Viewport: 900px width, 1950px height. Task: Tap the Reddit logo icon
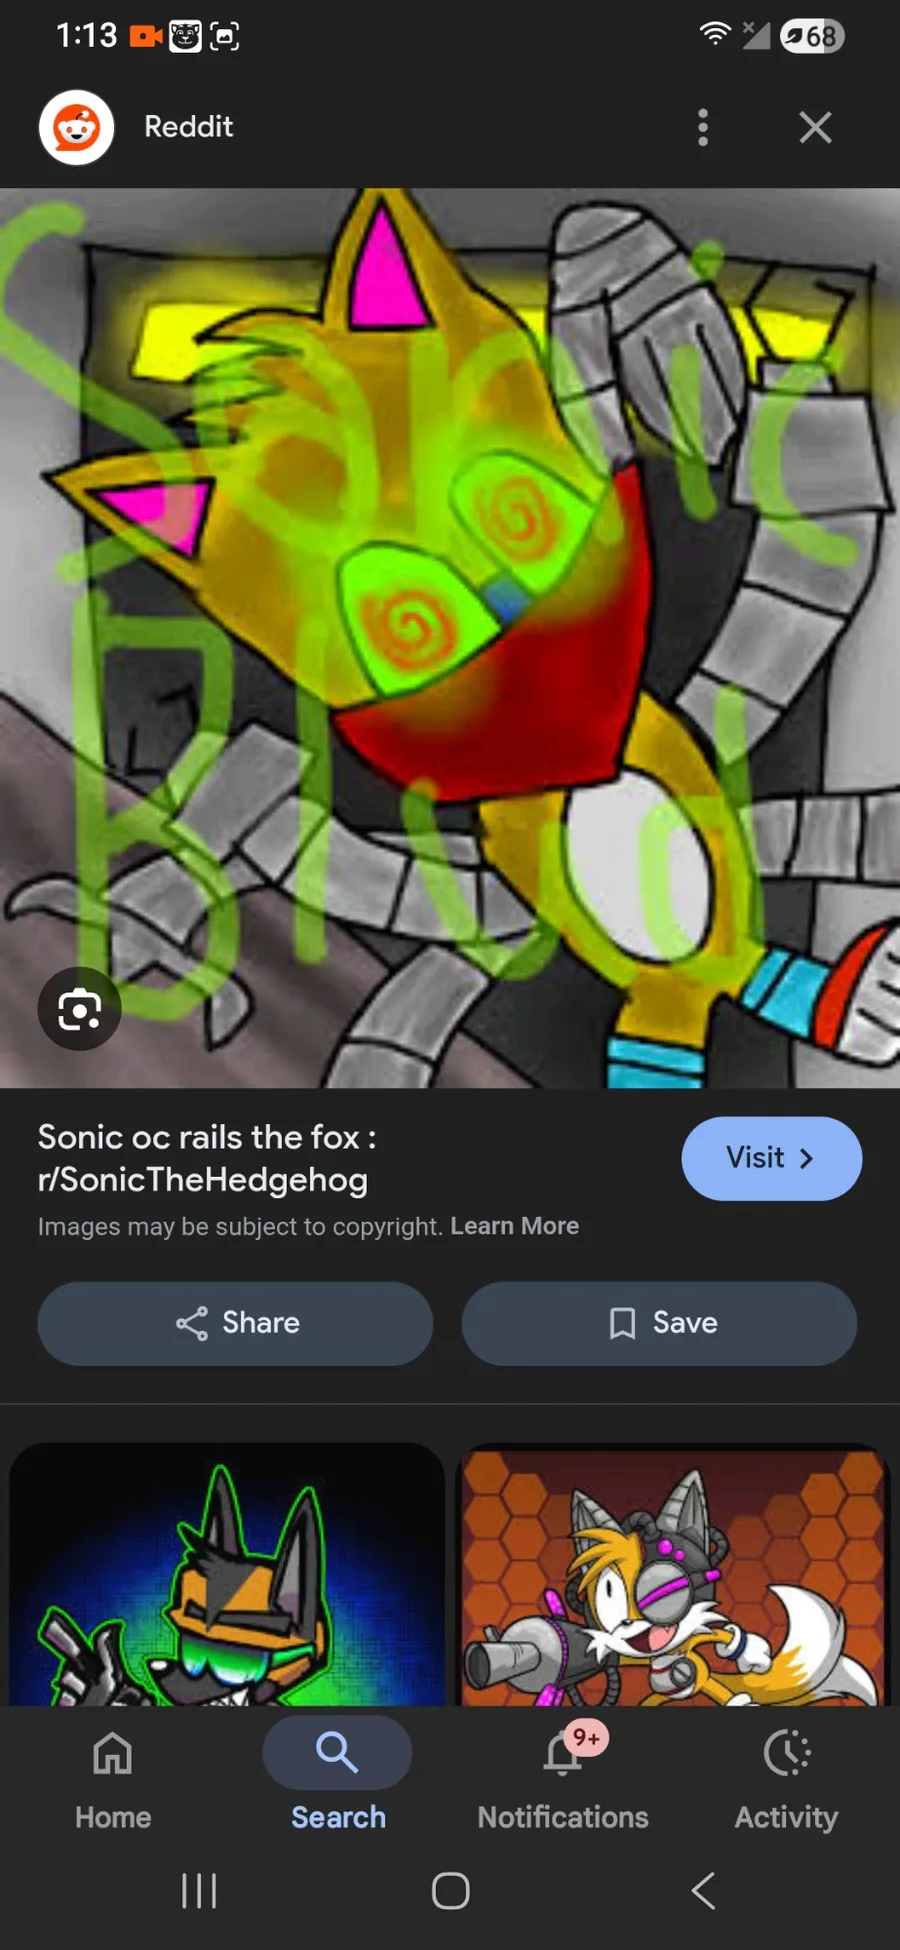(x=76, y=127)
